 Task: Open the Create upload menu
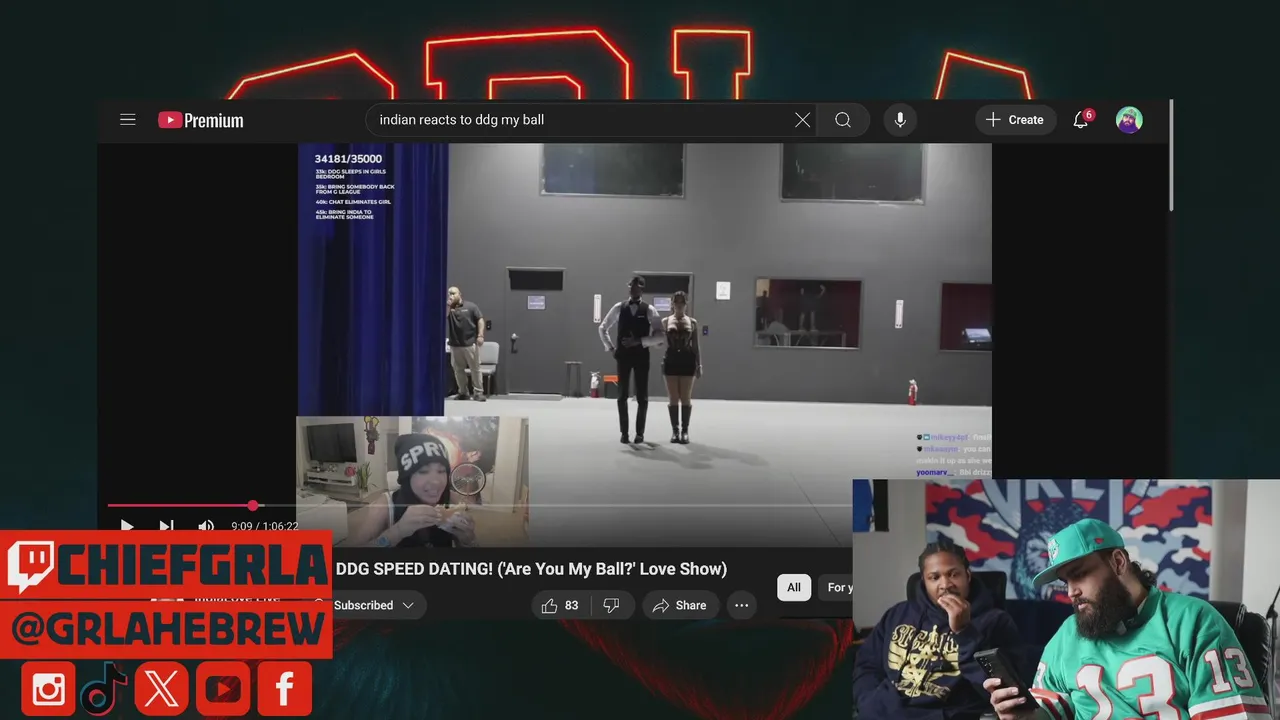pos(1015,120)
